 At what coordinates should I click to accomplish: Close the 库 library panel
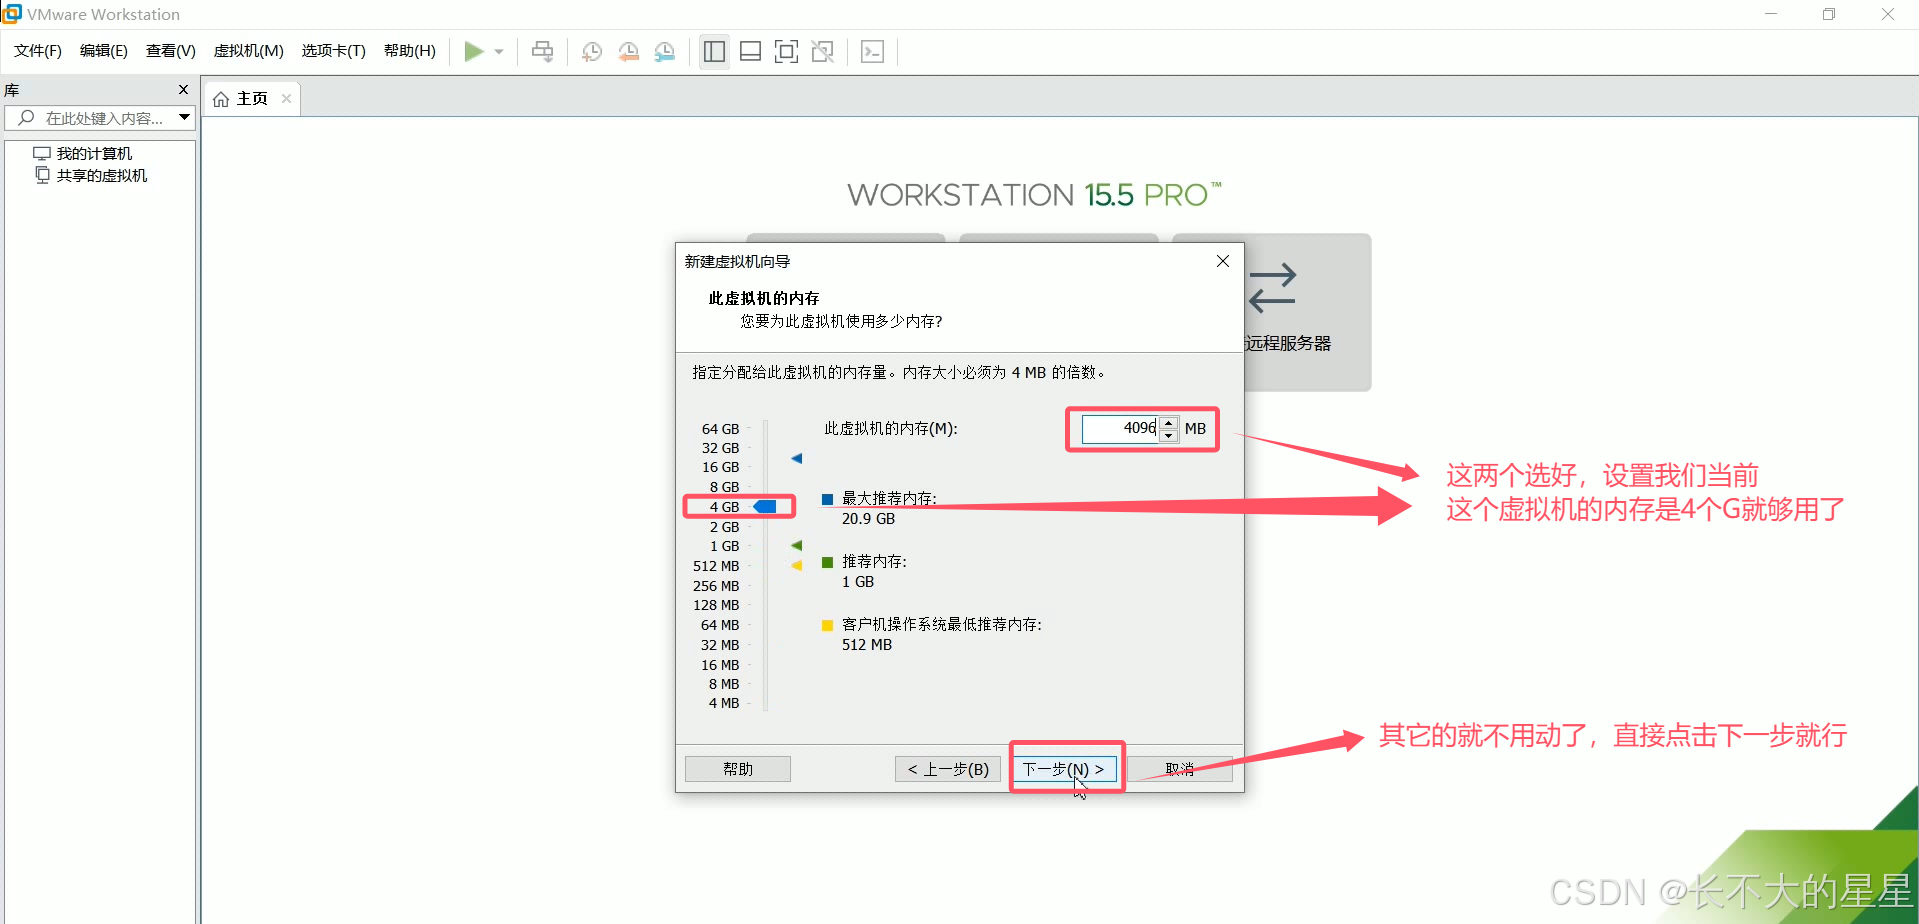pyautogui.click(x=183, y=90)
